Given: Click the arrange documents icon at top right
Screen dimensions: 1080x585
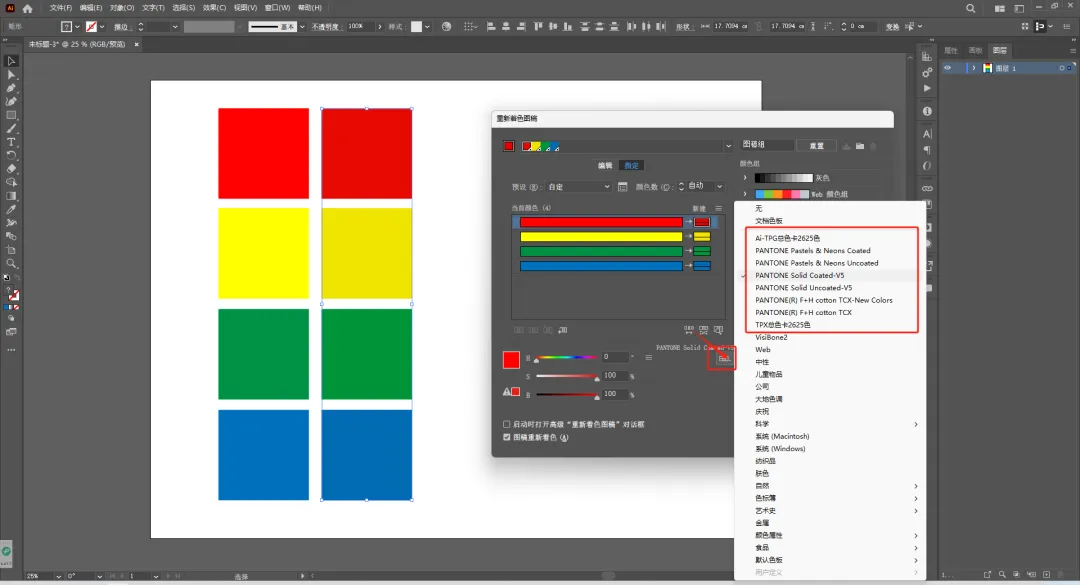Looking at the screenshot, I should pyautogui.click(x=999, y=8).
